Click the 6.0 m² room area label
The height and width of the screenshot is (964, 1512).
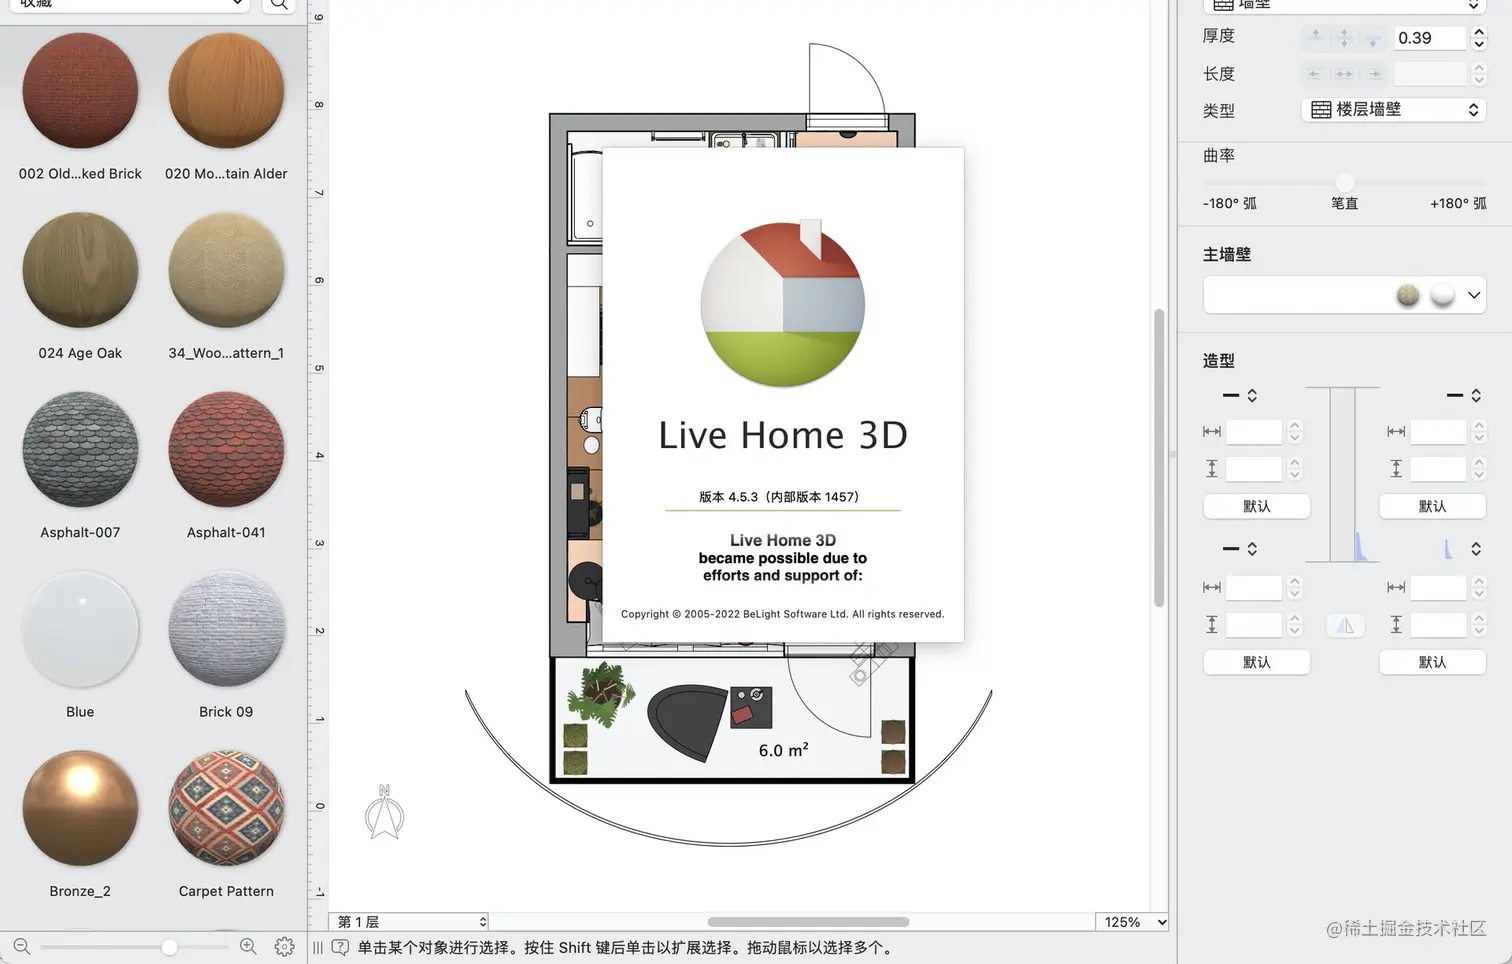[x=783, y=750]
